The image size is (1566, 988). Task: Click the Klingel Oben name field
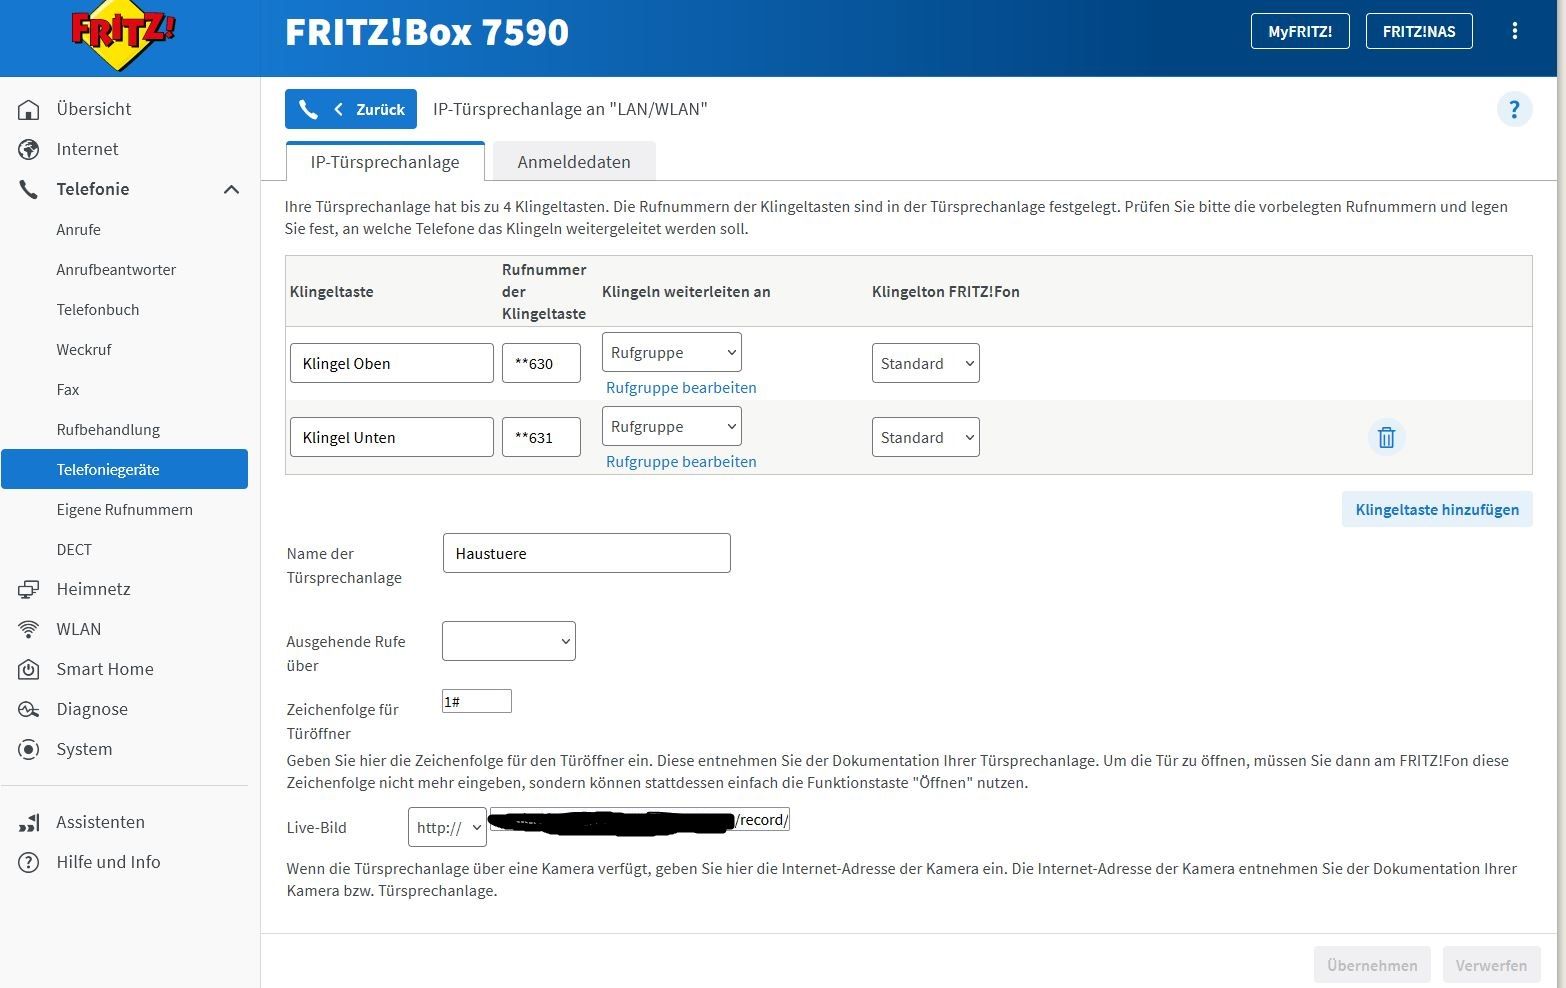[392, 363]
